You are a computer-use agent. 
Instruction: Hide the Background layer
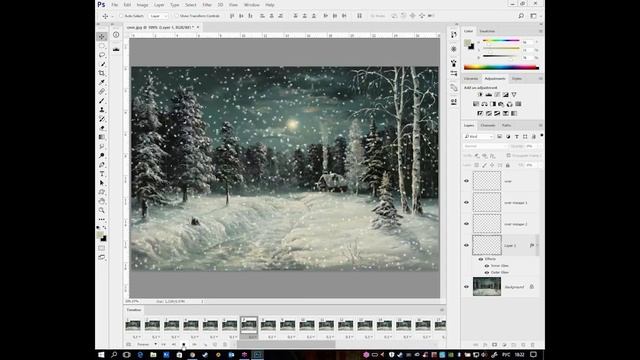coord(467,287)
